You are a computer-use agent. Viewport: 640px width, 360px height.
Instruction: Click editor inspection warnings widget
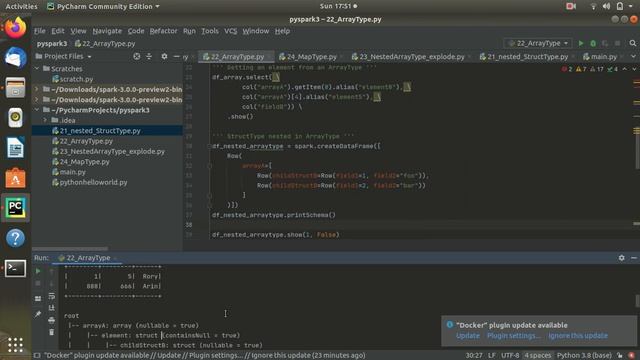click(589, 69)
